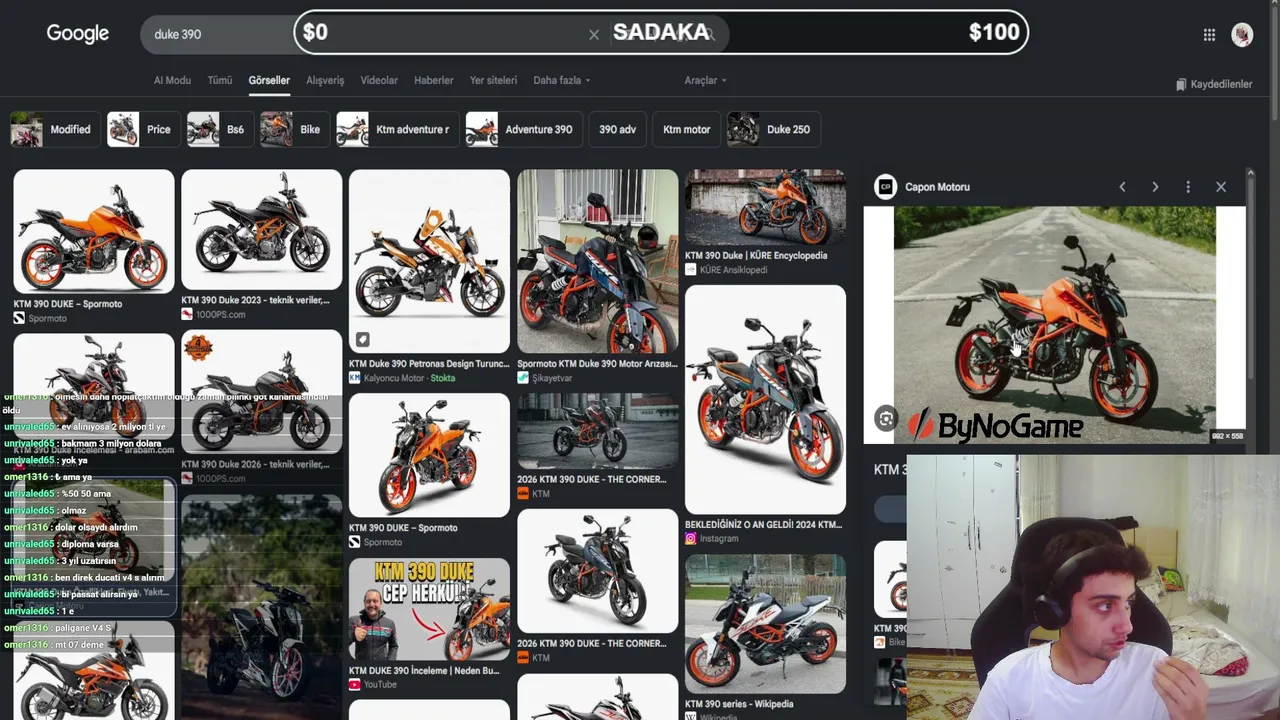This screenshot has height=720, width=1280.
Task: Switch to the Tümü results tab
Action: [x=220, y=80]
